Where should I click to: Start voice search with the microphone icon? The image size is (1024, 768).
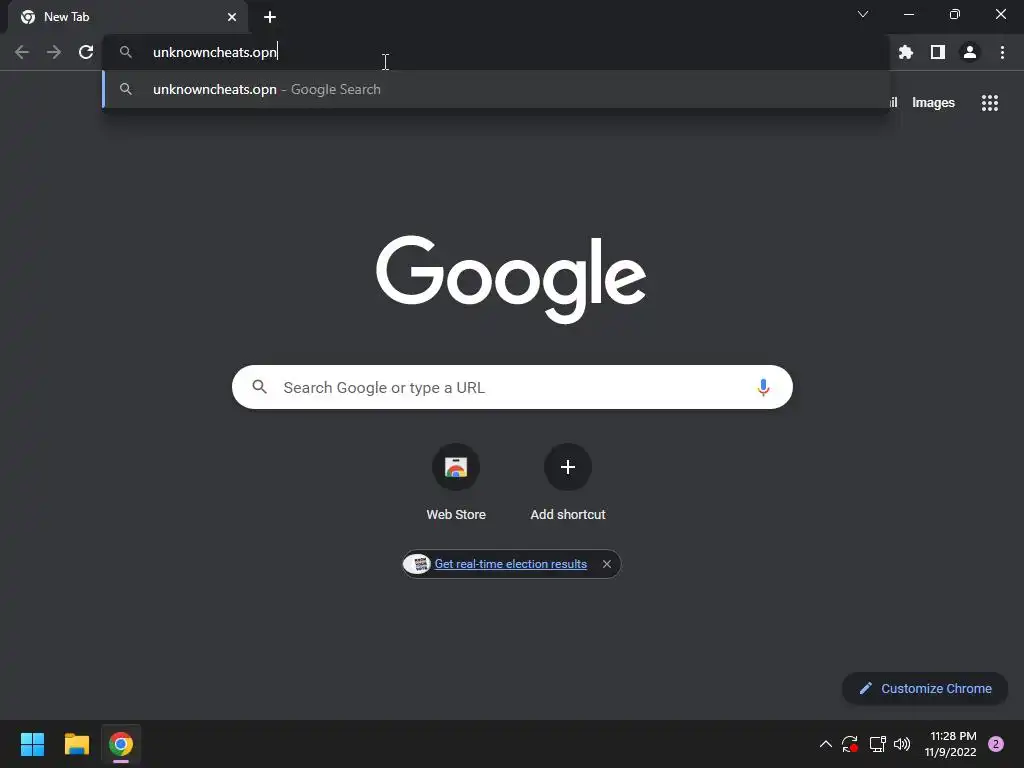[x=763, y=387]
